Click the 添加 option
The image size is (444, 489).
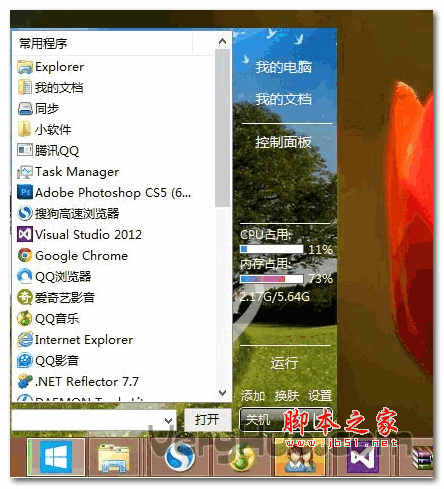coord(253,396)
